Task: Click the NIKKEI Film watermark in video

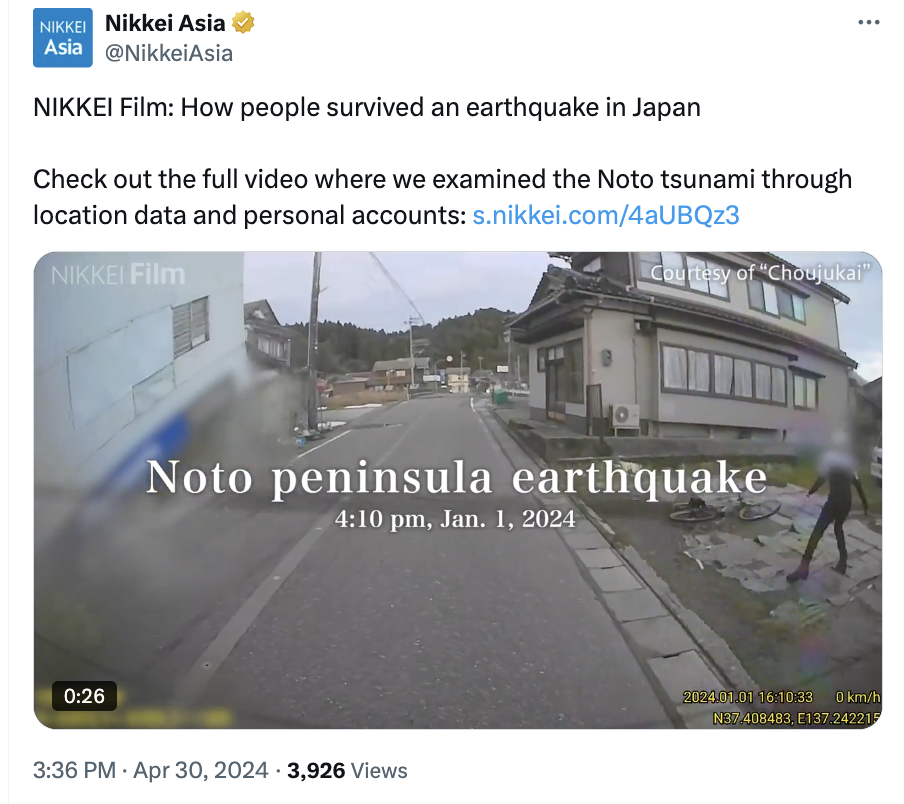Action: coord(118,274)
